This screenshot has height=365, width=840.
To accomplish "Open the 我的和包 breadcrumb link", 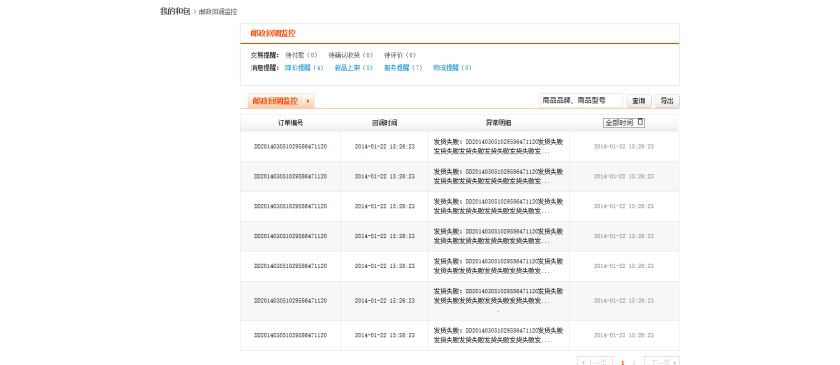I will 175,11.
